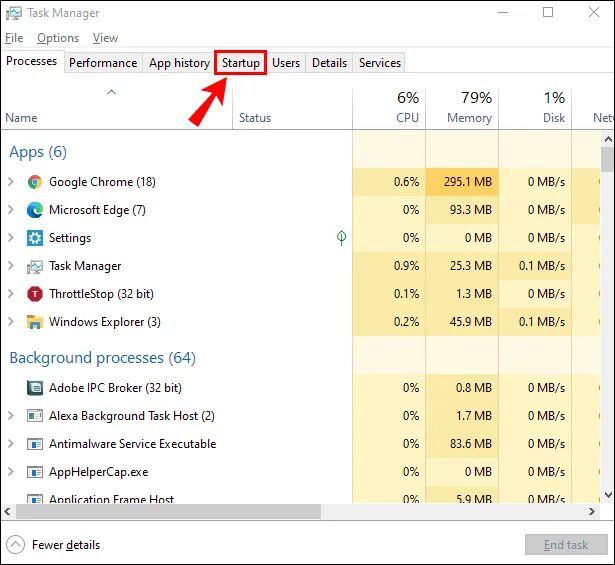Sort processes by CPU column header

click(389, 109)
